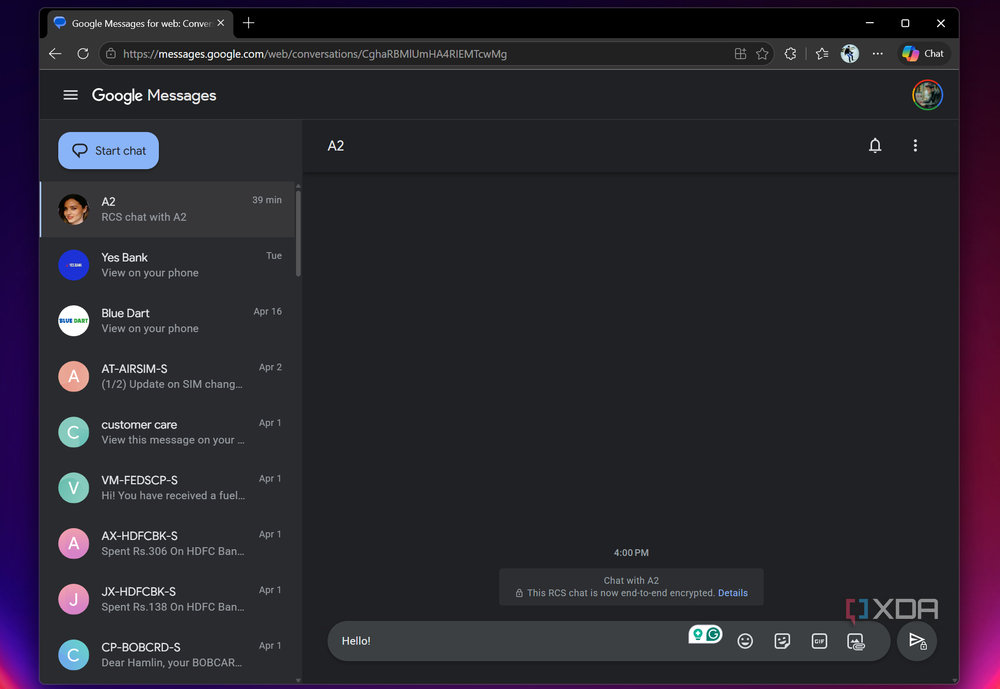Click the 39 min timestamp on A2
The image size is (1000, 689).
tap(267, 200)
